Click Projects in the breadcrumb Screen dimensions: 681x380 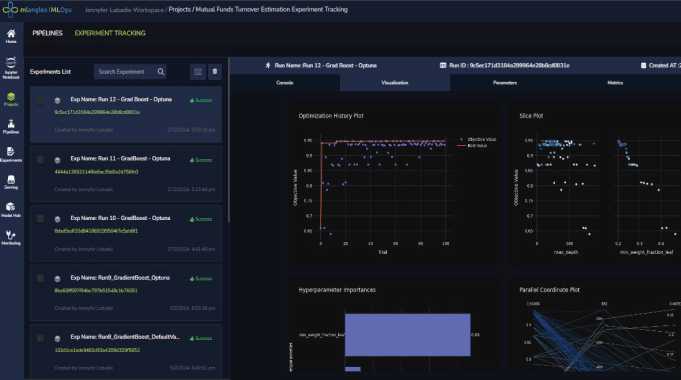(179, 10)
